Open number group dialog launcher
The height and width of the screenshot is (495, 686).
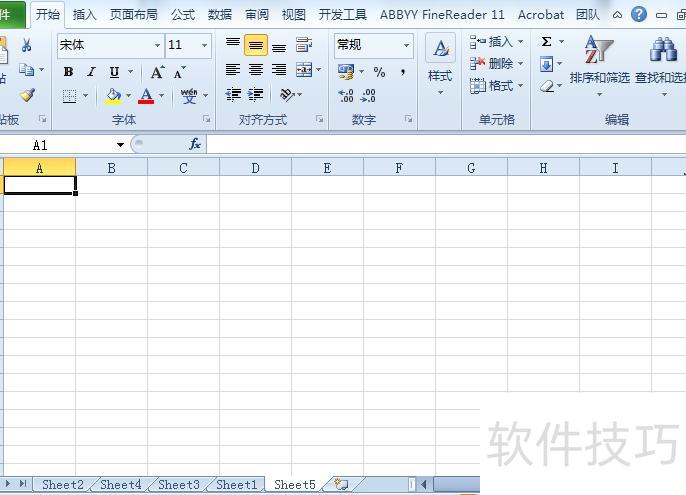pos(409,119)
